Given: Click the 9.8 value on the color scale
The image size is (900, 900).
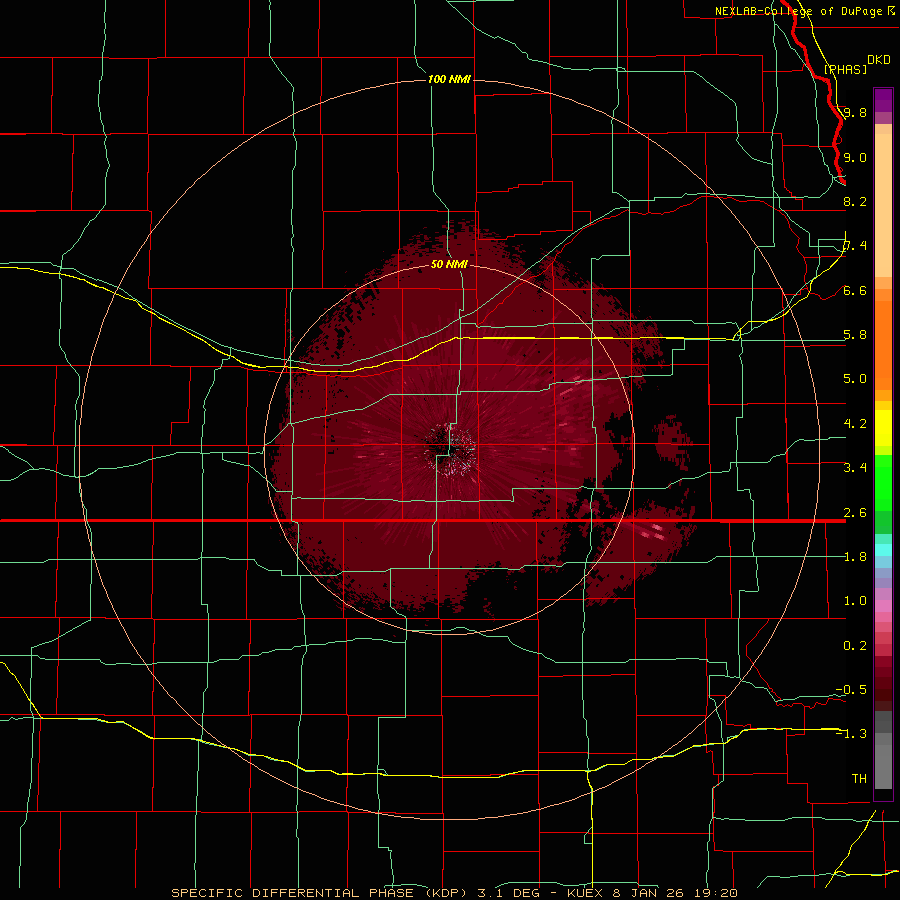Looking at the screenshot, I should click(x=855, y=112).
